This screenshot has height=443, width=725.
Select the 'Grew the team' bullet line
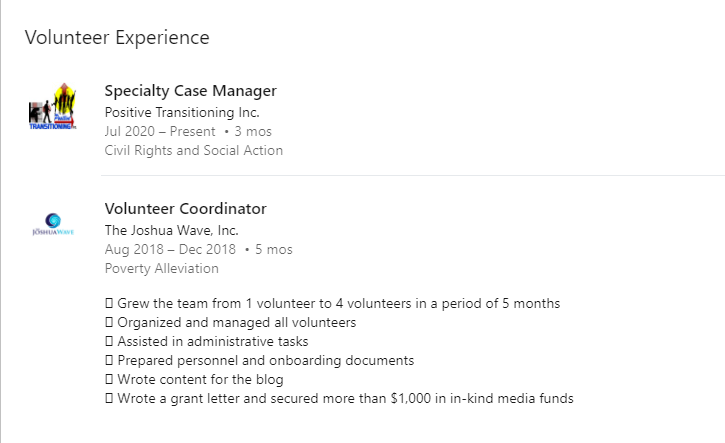pos(332,303)
